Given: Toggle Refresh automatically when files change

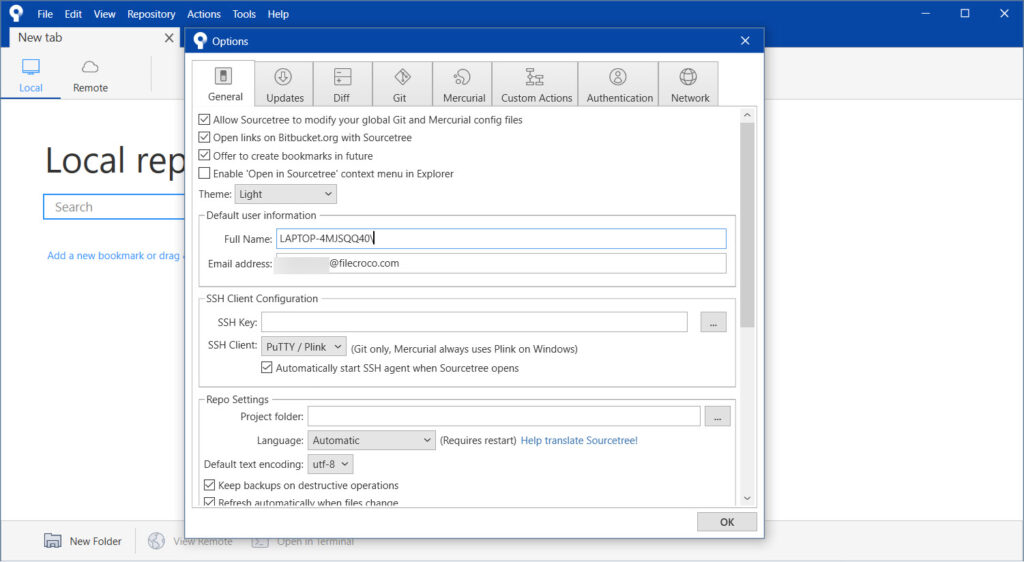Looking at the screenshot, I should [x=209, y=502].
